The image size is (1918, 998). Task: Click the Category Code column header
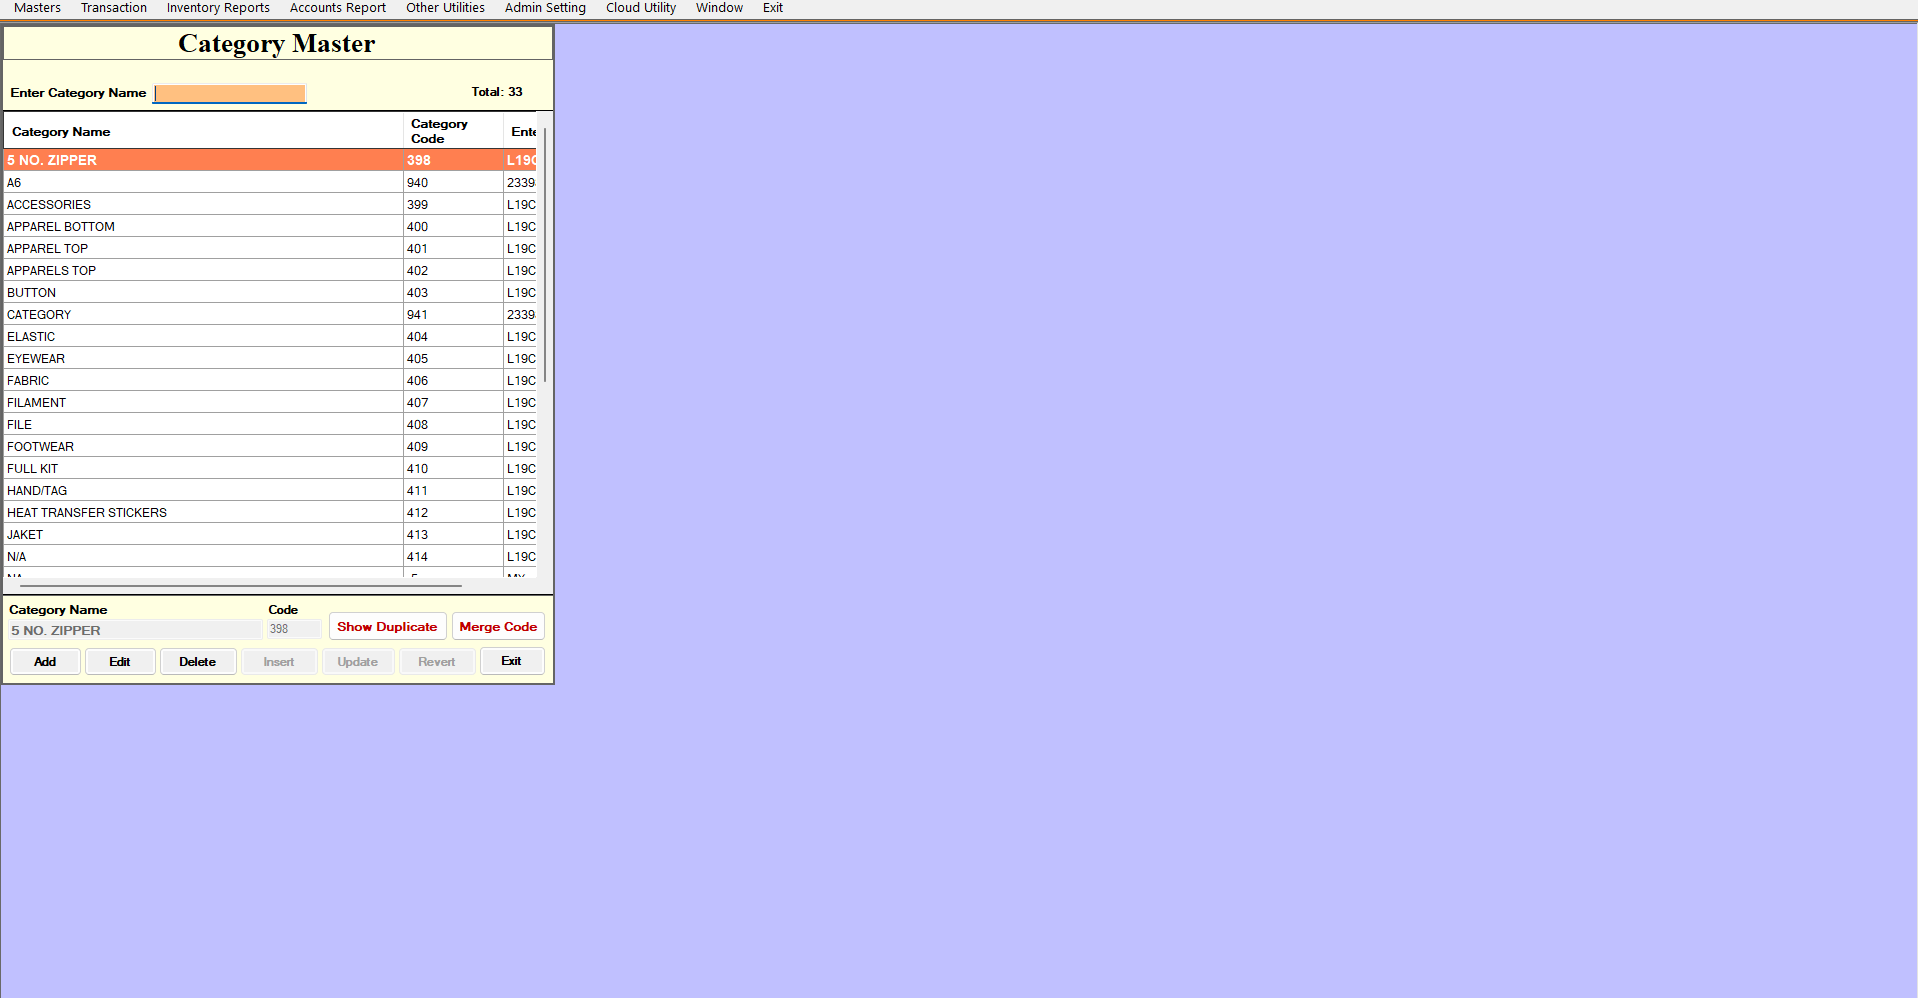[x=439, y=131]
